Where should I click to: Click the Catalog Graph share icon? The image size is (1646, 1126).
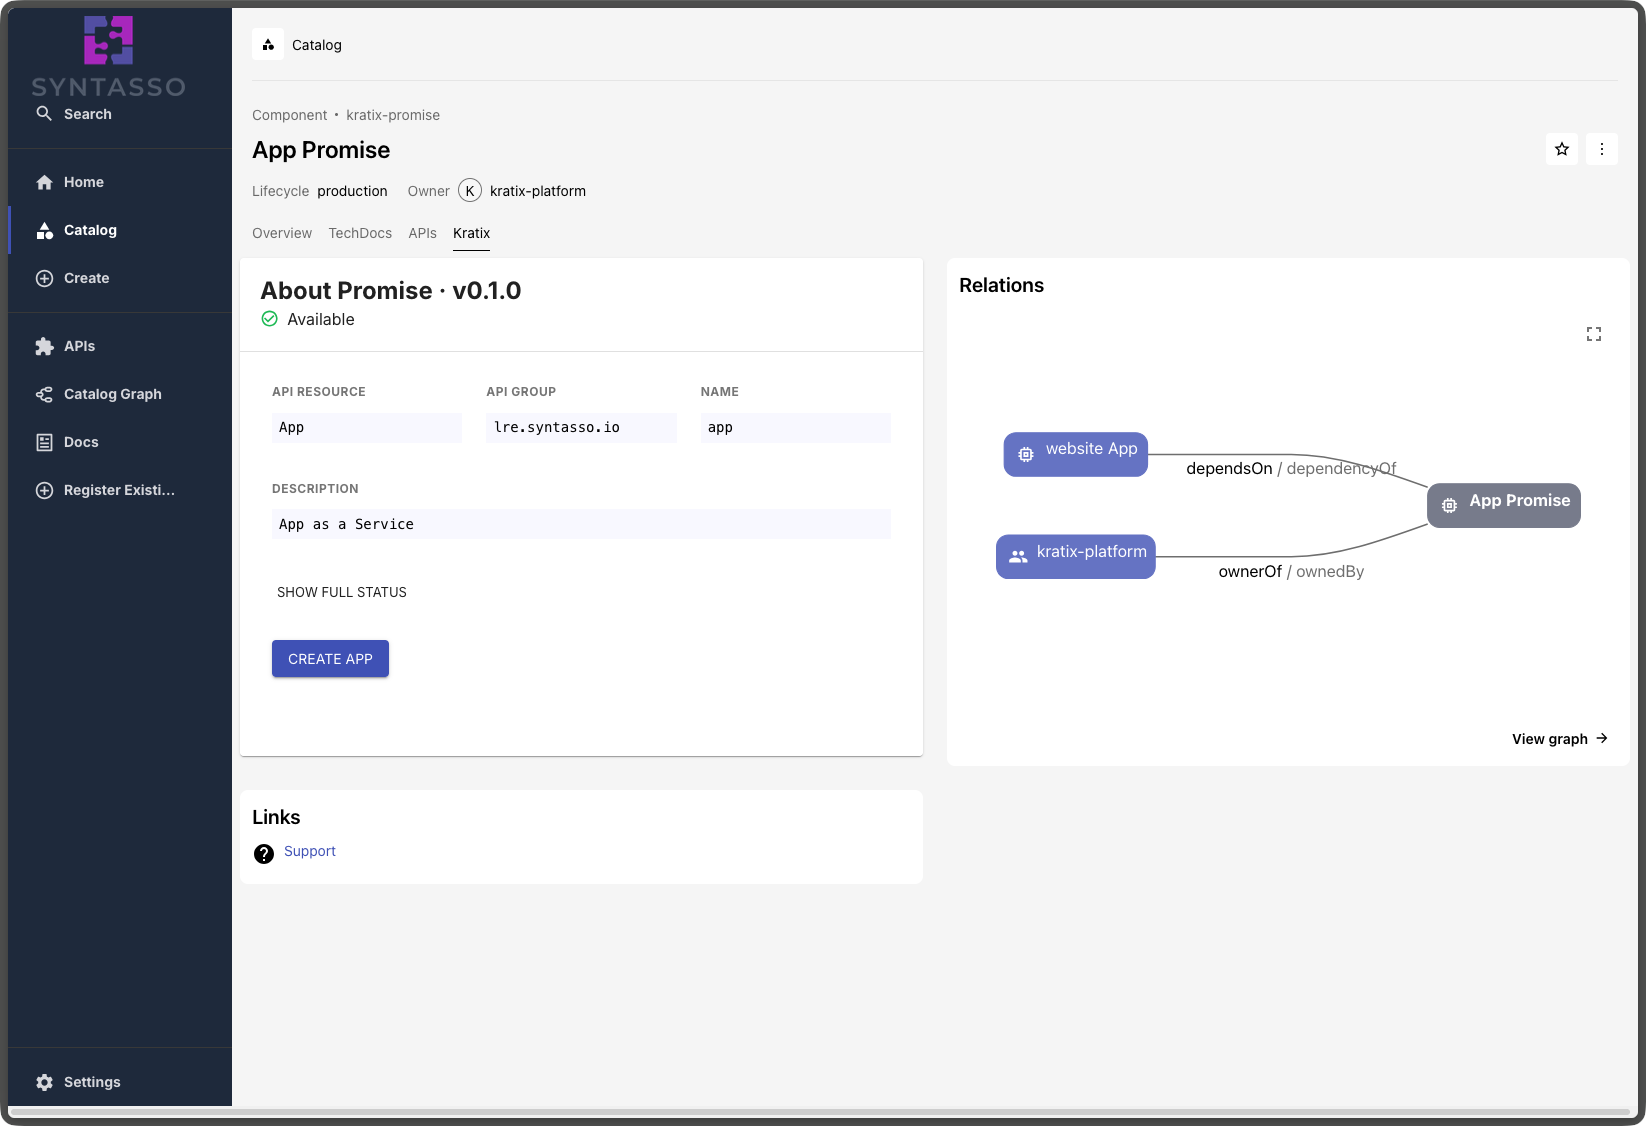tap(44, 394)
